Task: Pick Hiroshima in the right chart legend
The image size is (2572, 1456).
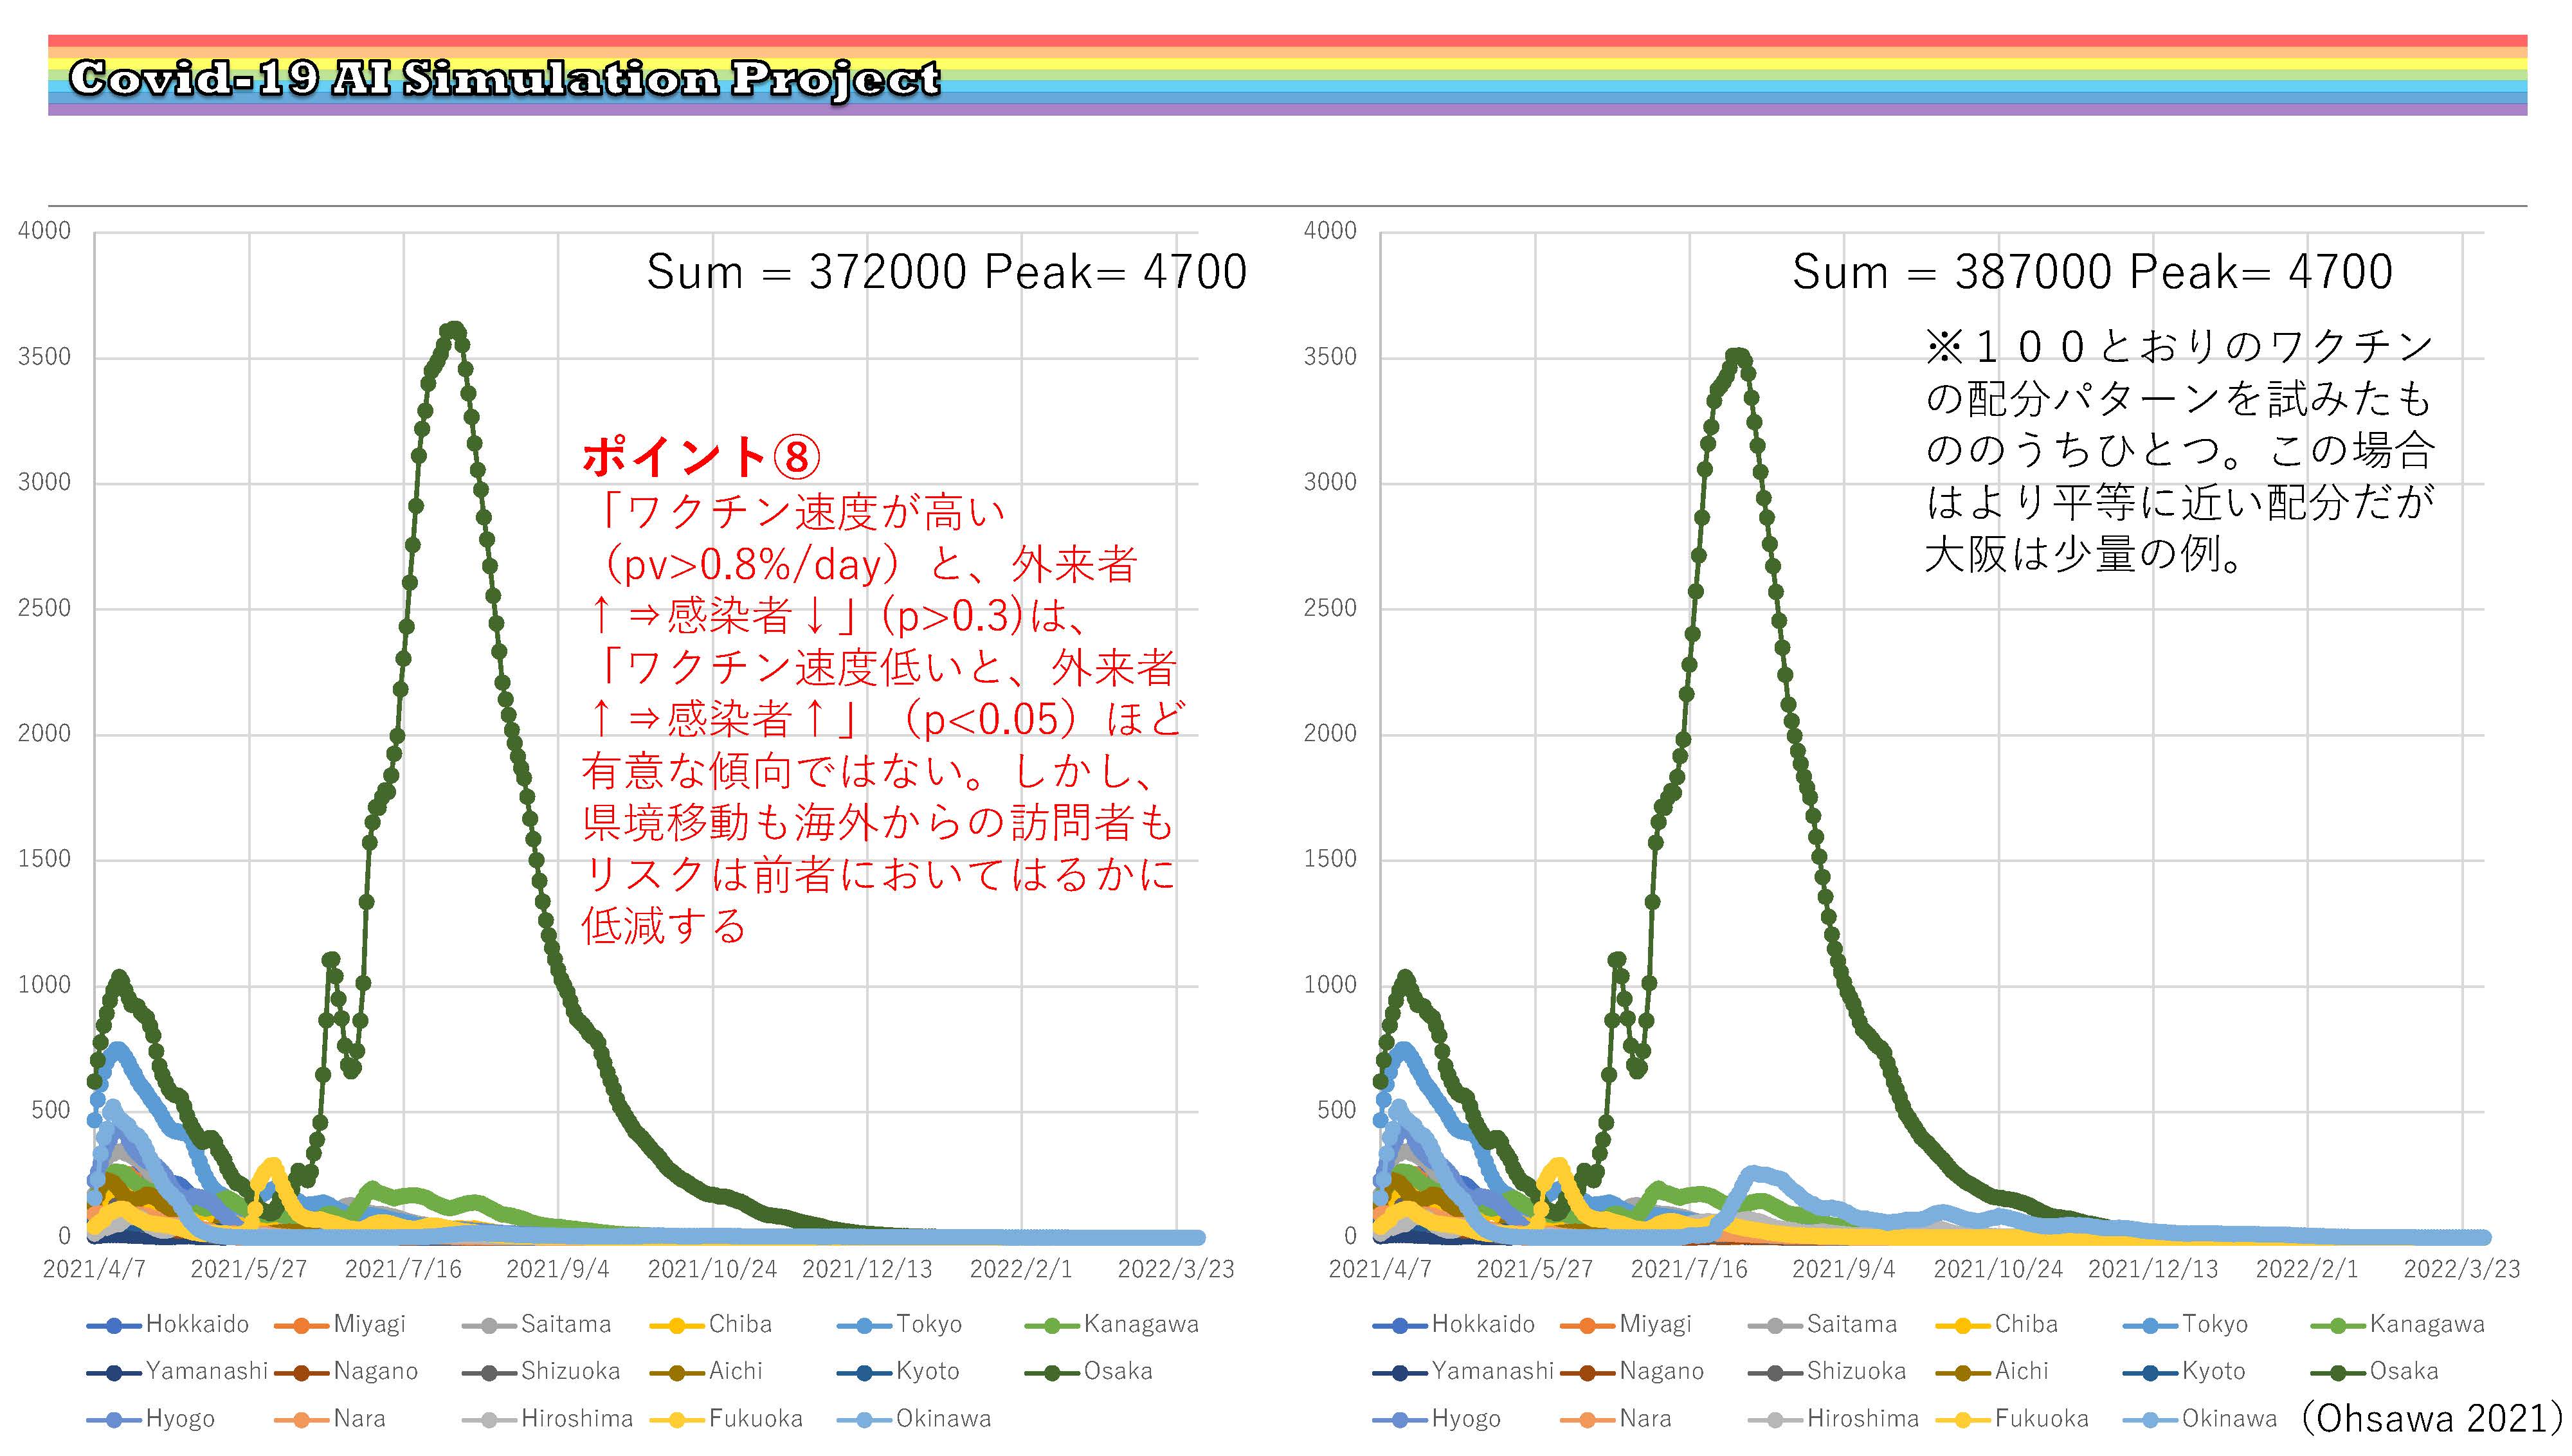Action: click(x=1833, y=1419)
